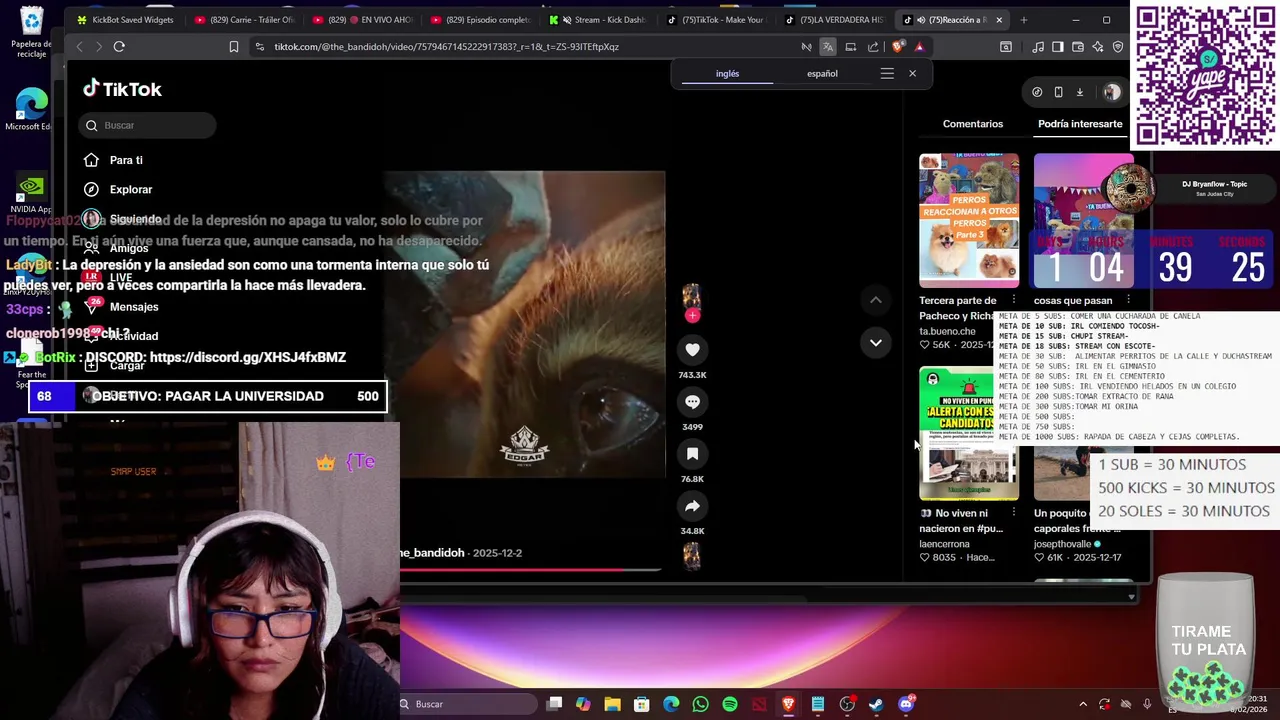The height and width of the screenshot is (720, 1280).
Task: Open the Brave playlist music icon
Action: point(1038,46)
